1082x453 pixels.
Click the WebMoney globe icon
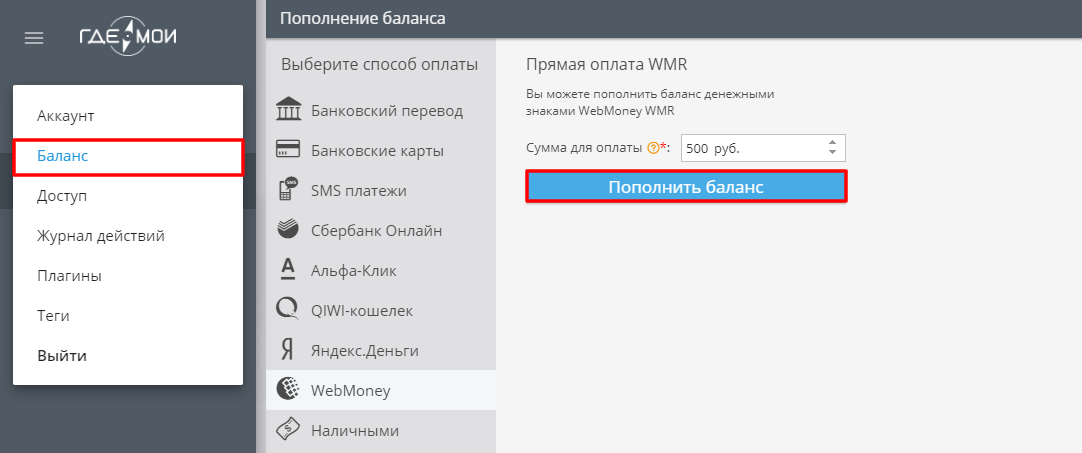288,390
